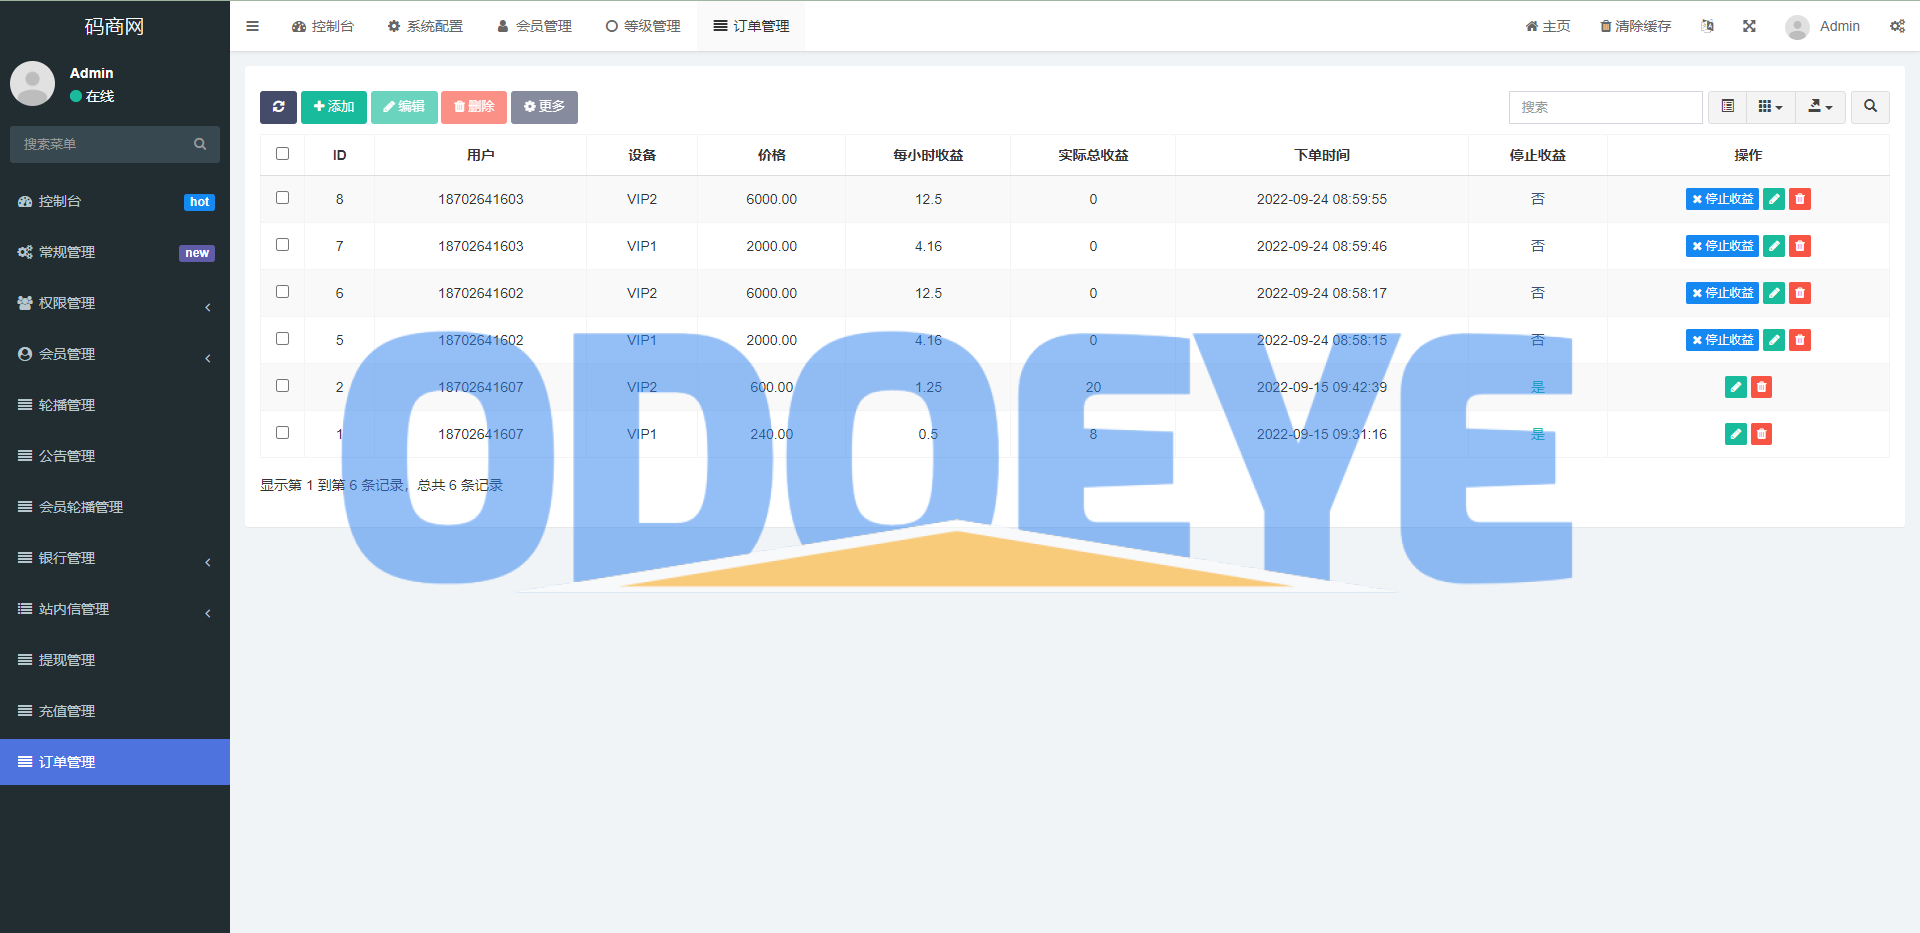Tick the checkbox for order ID 5
1920x933 pixels.
click(282, 339)
